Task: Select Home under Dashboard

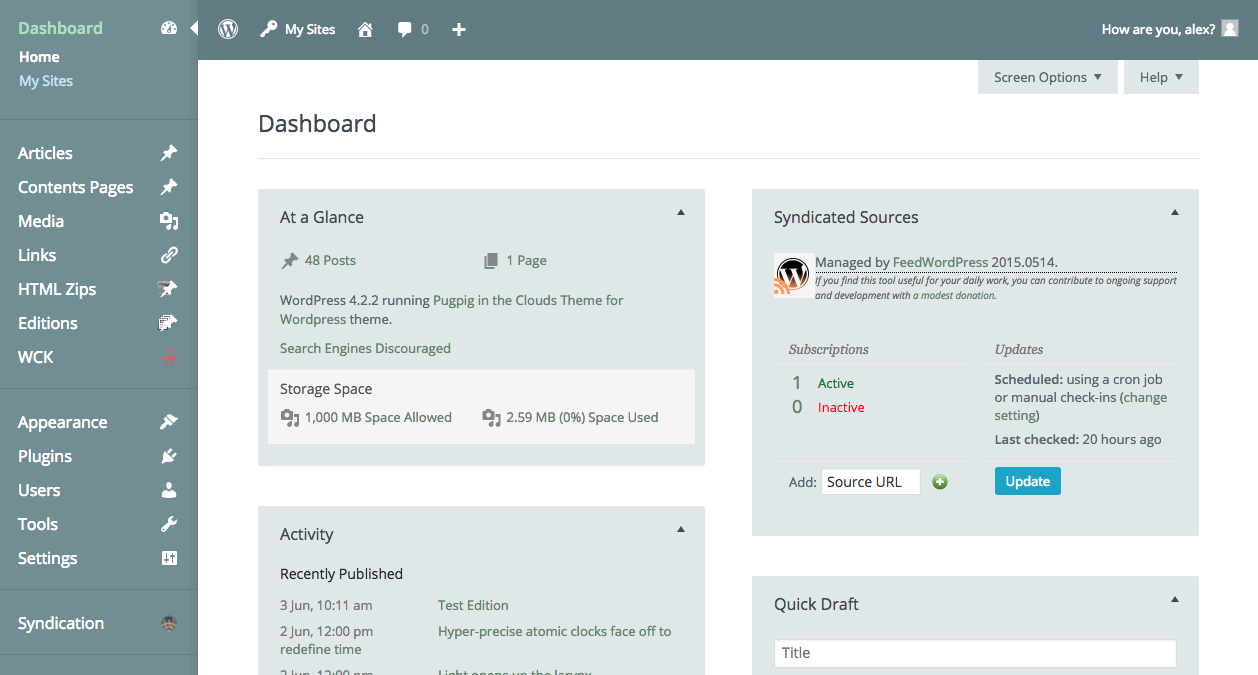Action: click(x=39, y=57)
